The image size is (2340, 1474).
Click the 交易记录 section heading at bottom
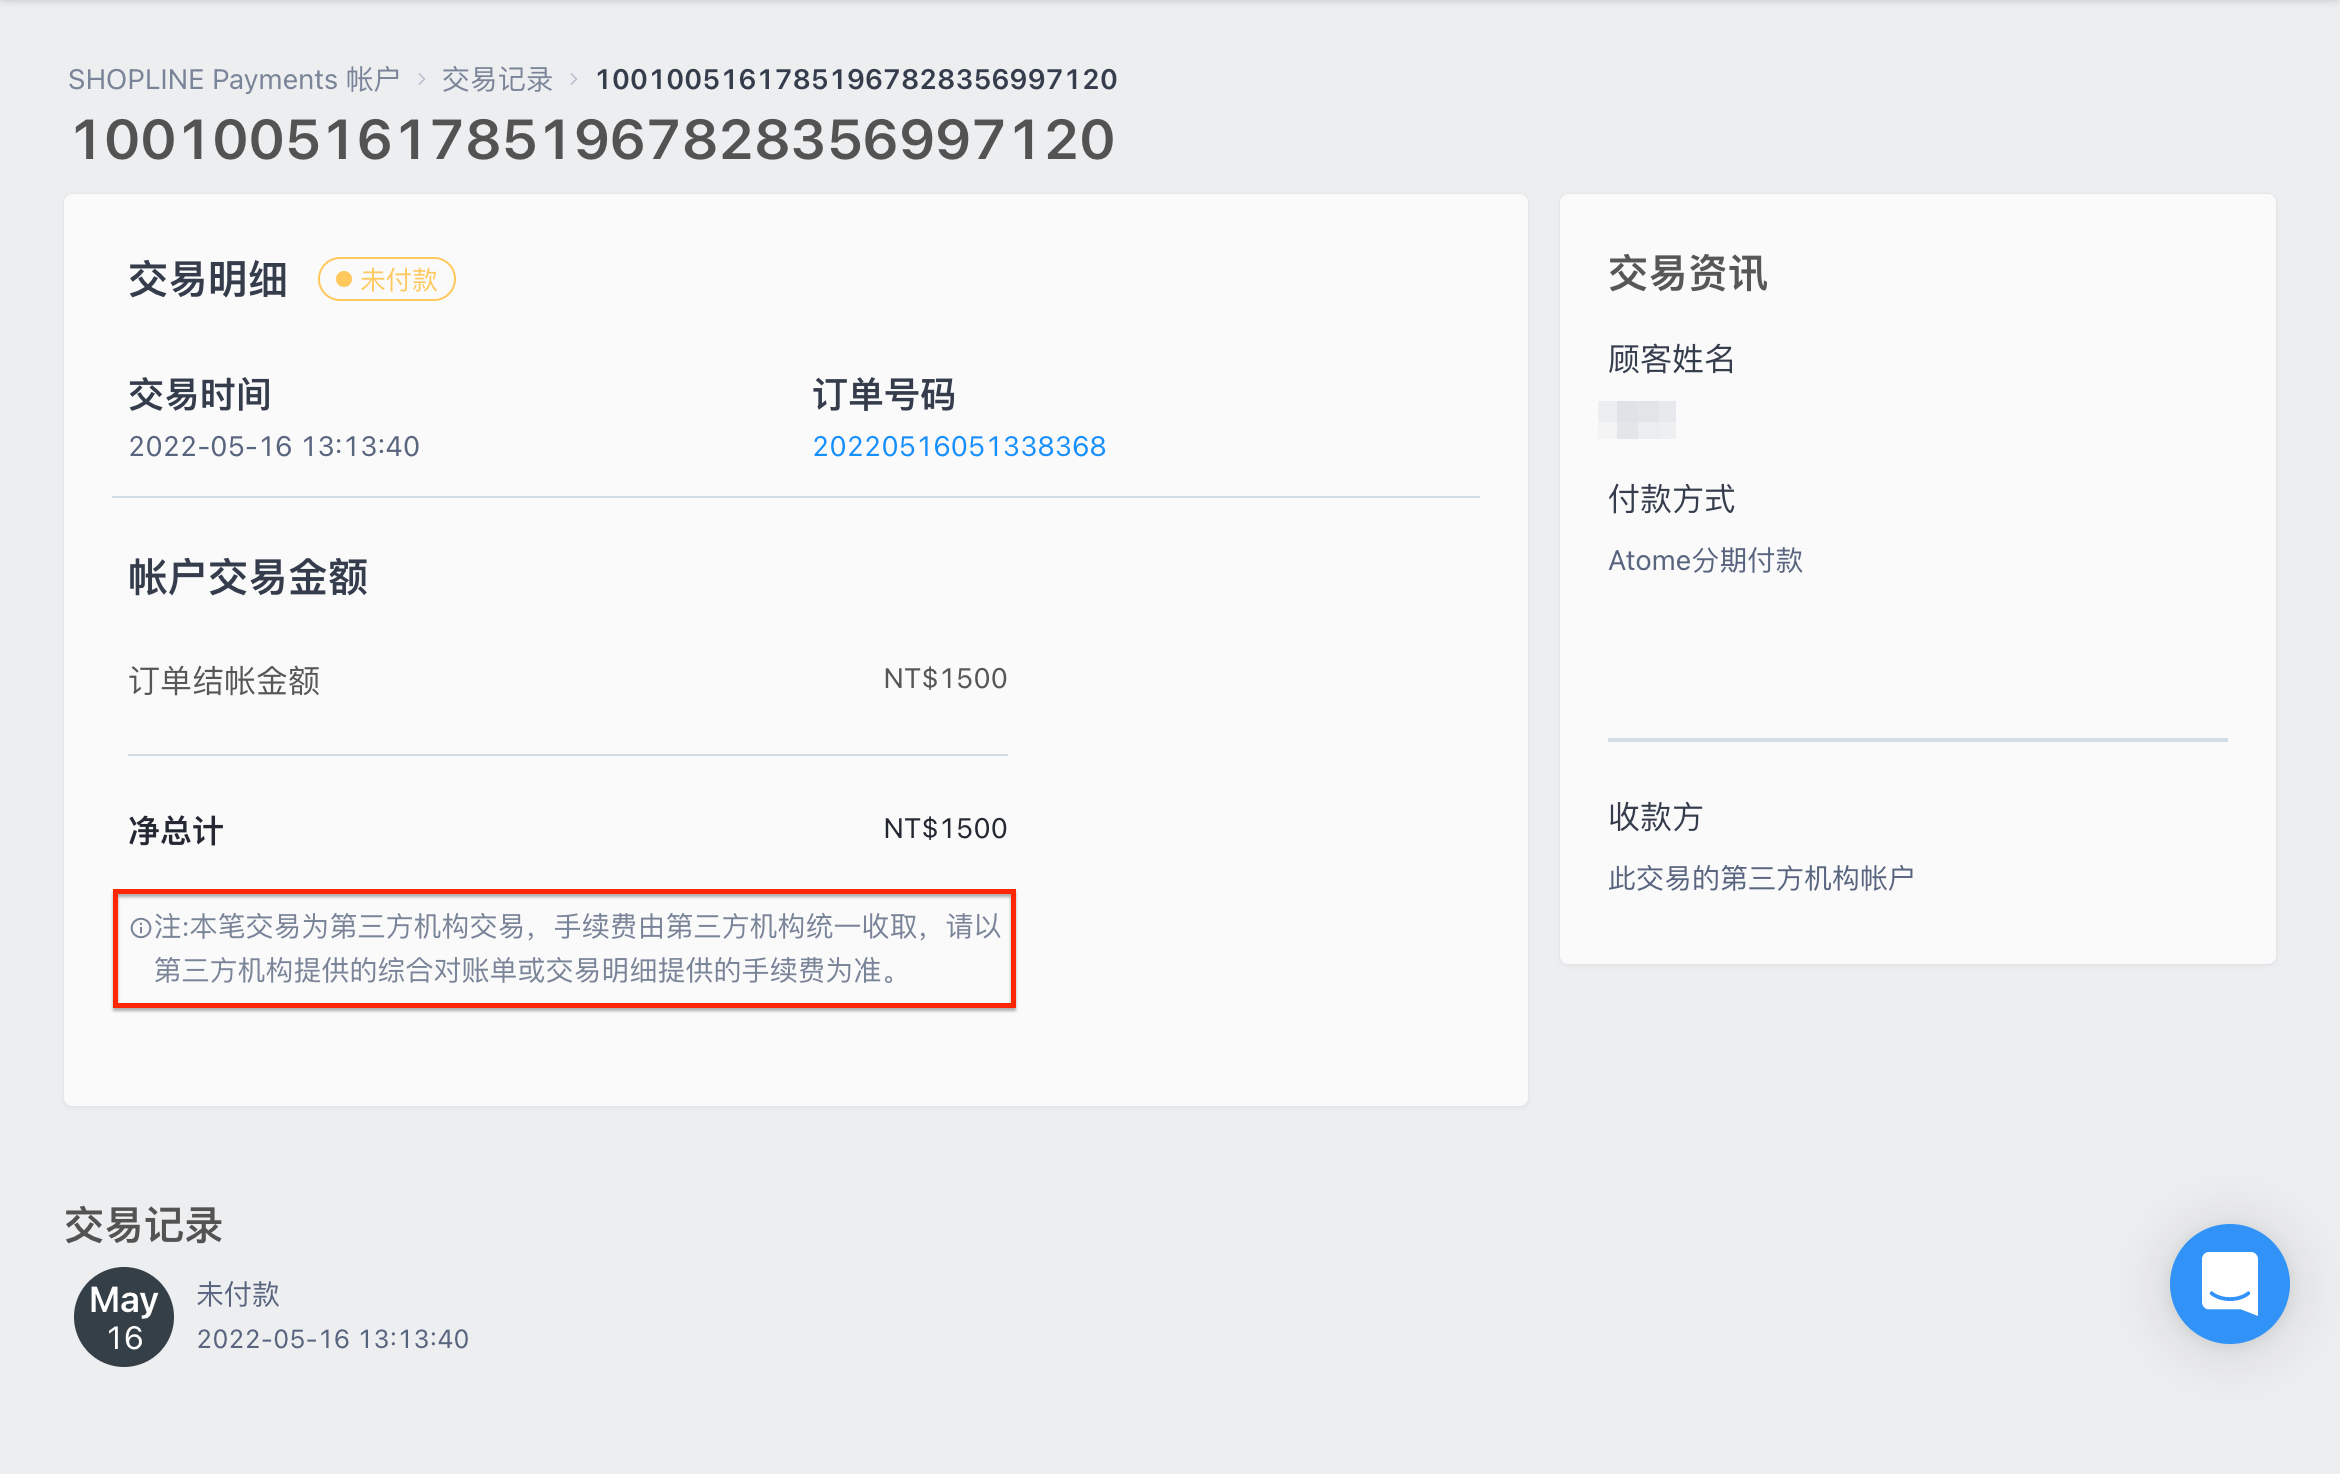[144, 1225]
